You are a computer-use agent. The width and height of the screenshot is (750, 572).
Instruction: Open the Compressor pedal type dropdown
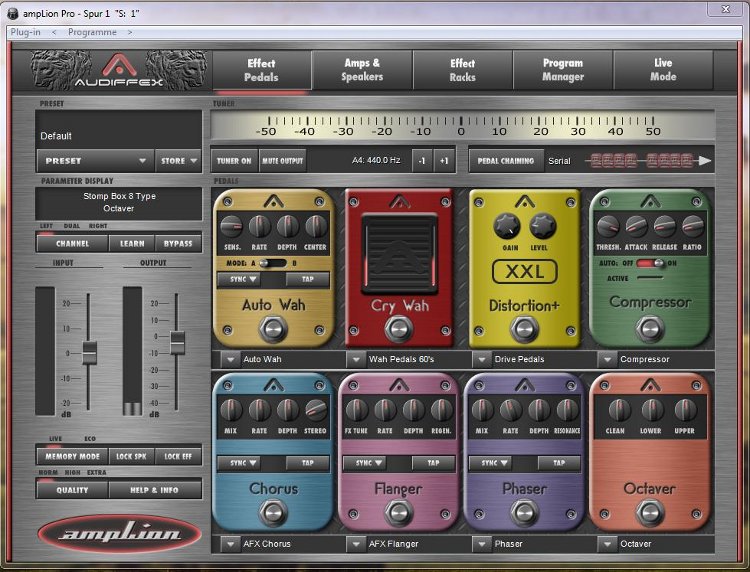607,359
